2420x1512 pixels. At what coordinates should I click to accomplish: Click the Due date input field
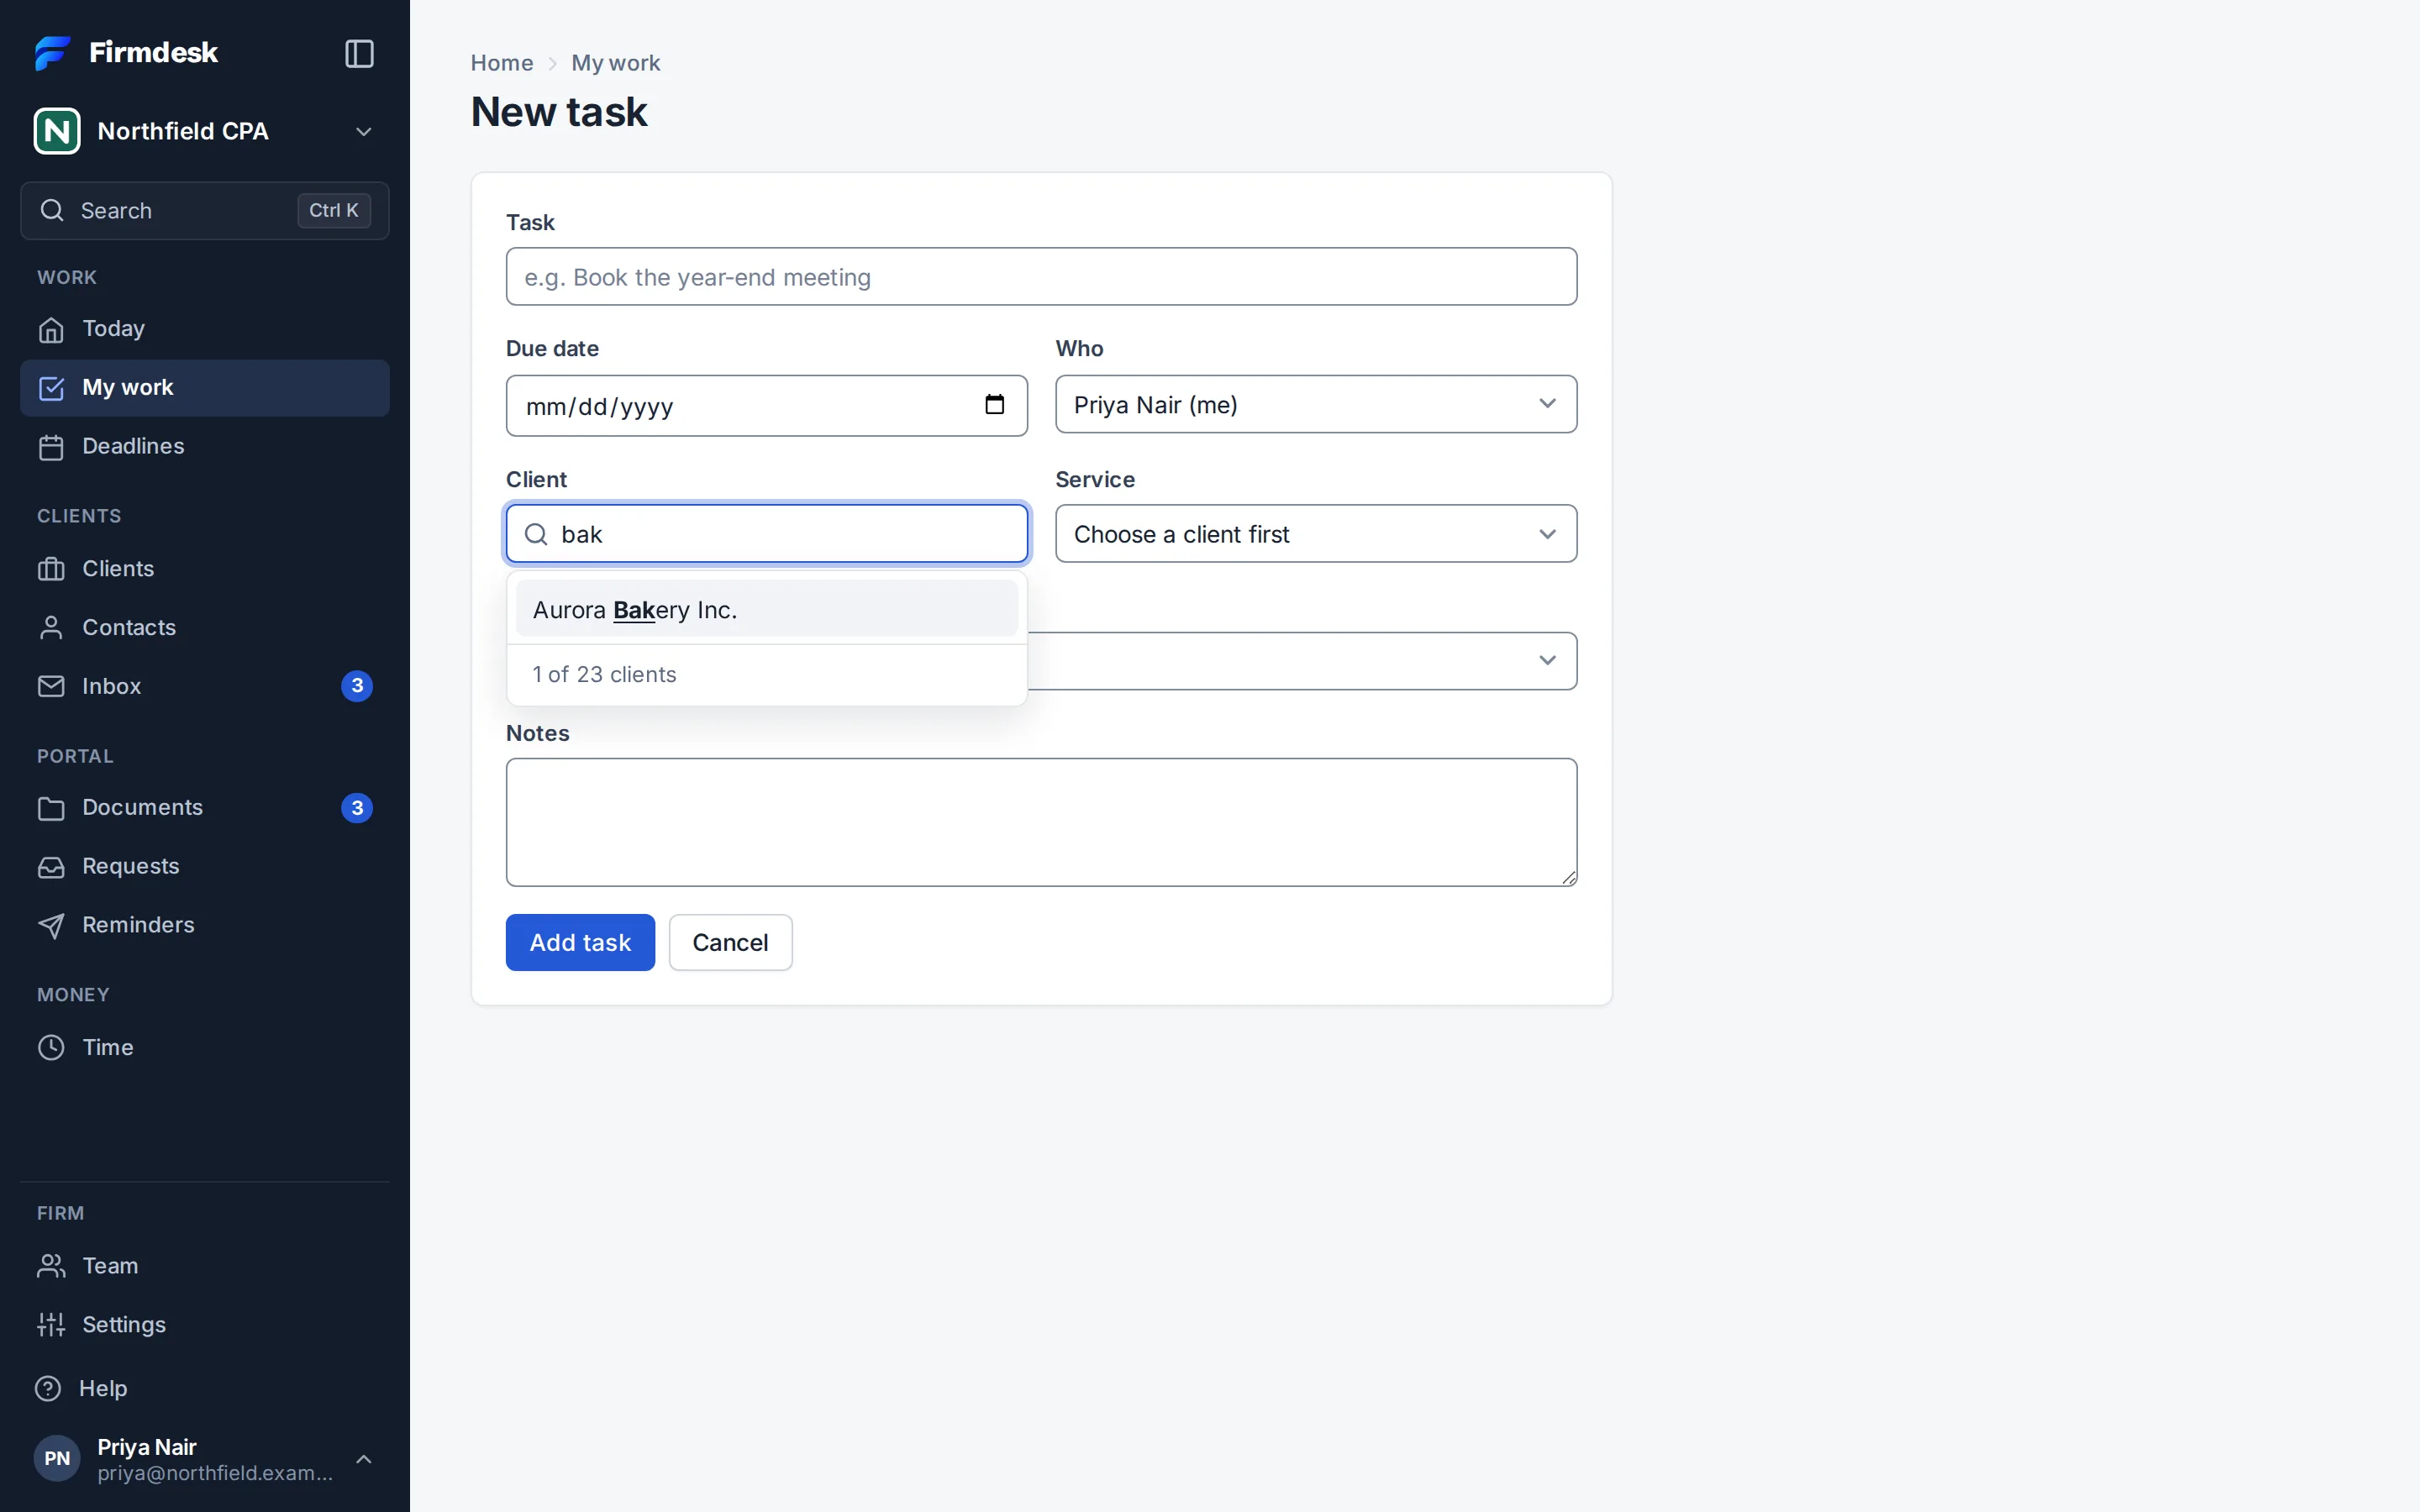coord(767,406)
